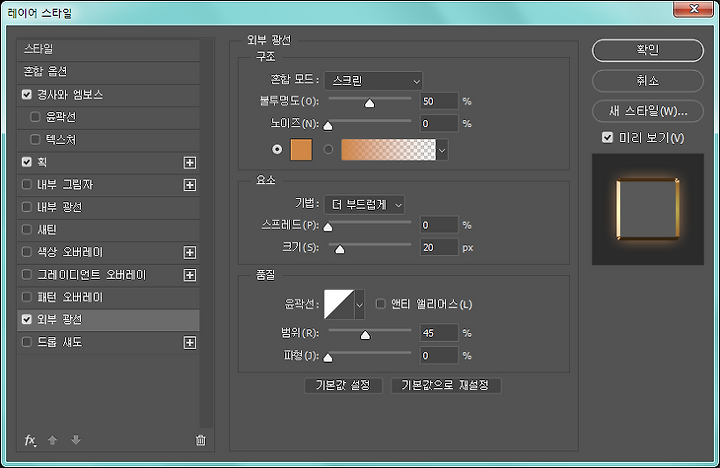Open orange glow color swatch
The width and height of the screenshot is (720, 468).
301,150
